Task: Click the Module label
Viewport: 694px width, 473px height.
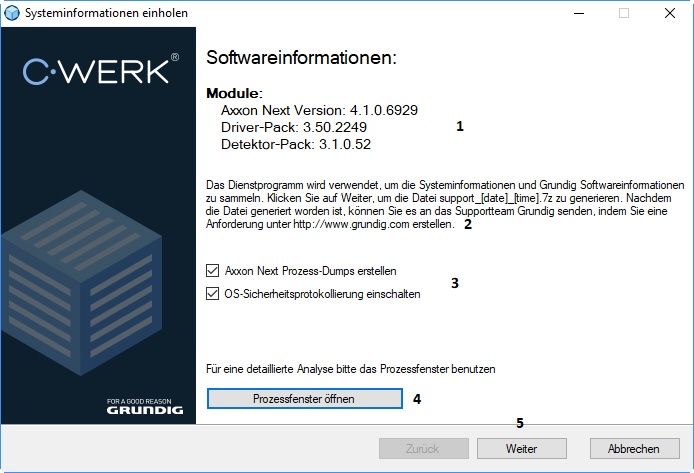Action: pyautogui.click(x=233, y=92)
